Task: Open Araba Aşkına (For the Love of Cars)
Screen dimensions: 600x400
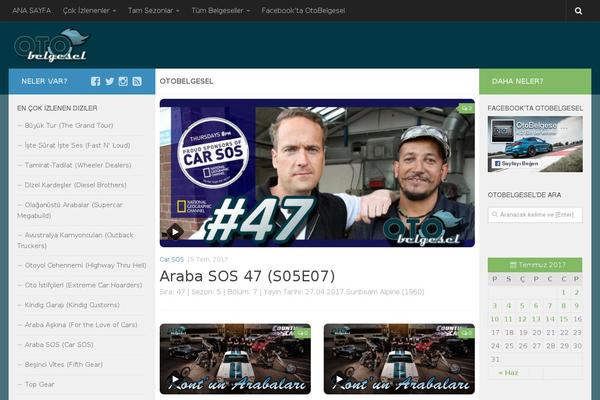Action: (81, 325)
